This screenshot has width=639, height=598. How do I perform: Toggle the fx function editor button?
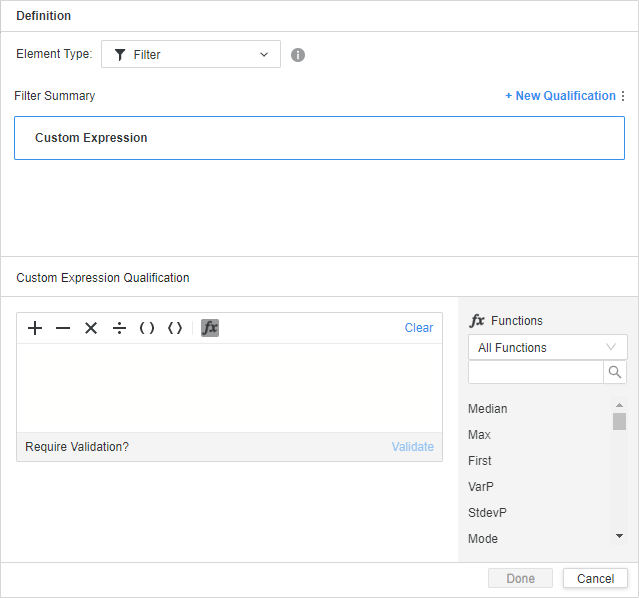(x=210, y=328)
